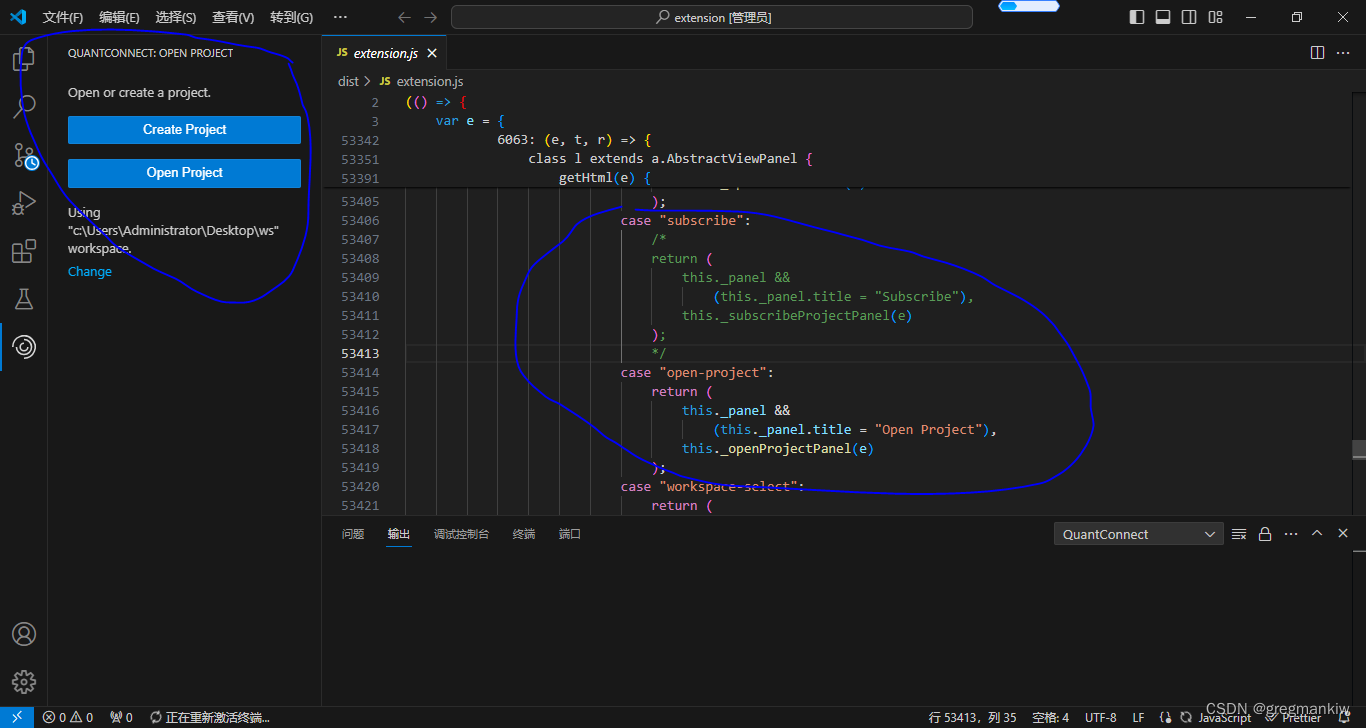1366x728 pixels.
Task: Click the reactivating terminal status item
Action: (209, 717)
